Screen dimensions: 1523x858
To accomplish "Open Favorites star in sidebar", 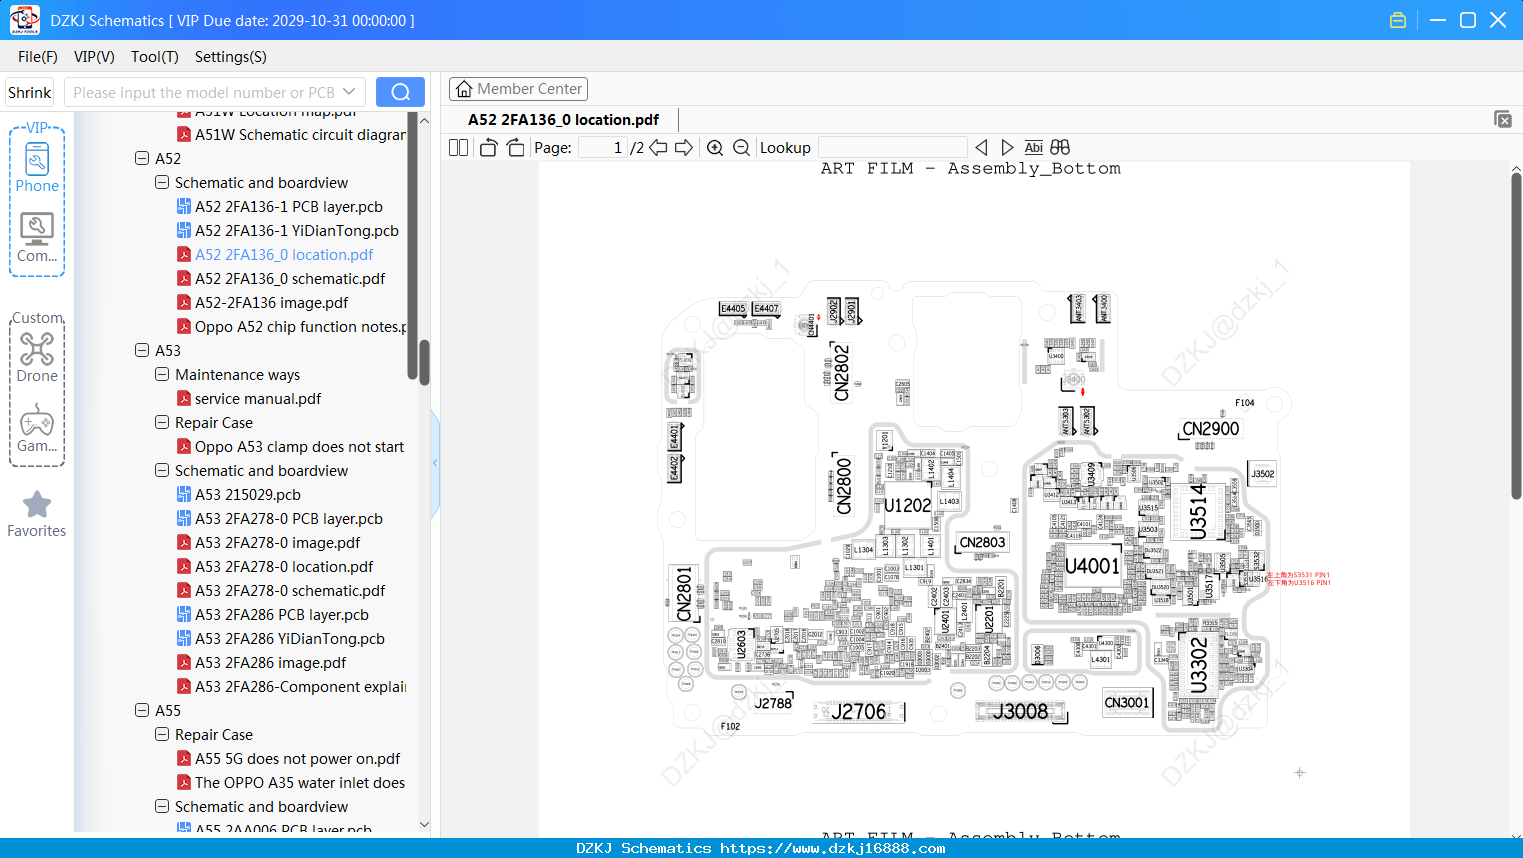I will pyautogui.click(x=37, y=514).
